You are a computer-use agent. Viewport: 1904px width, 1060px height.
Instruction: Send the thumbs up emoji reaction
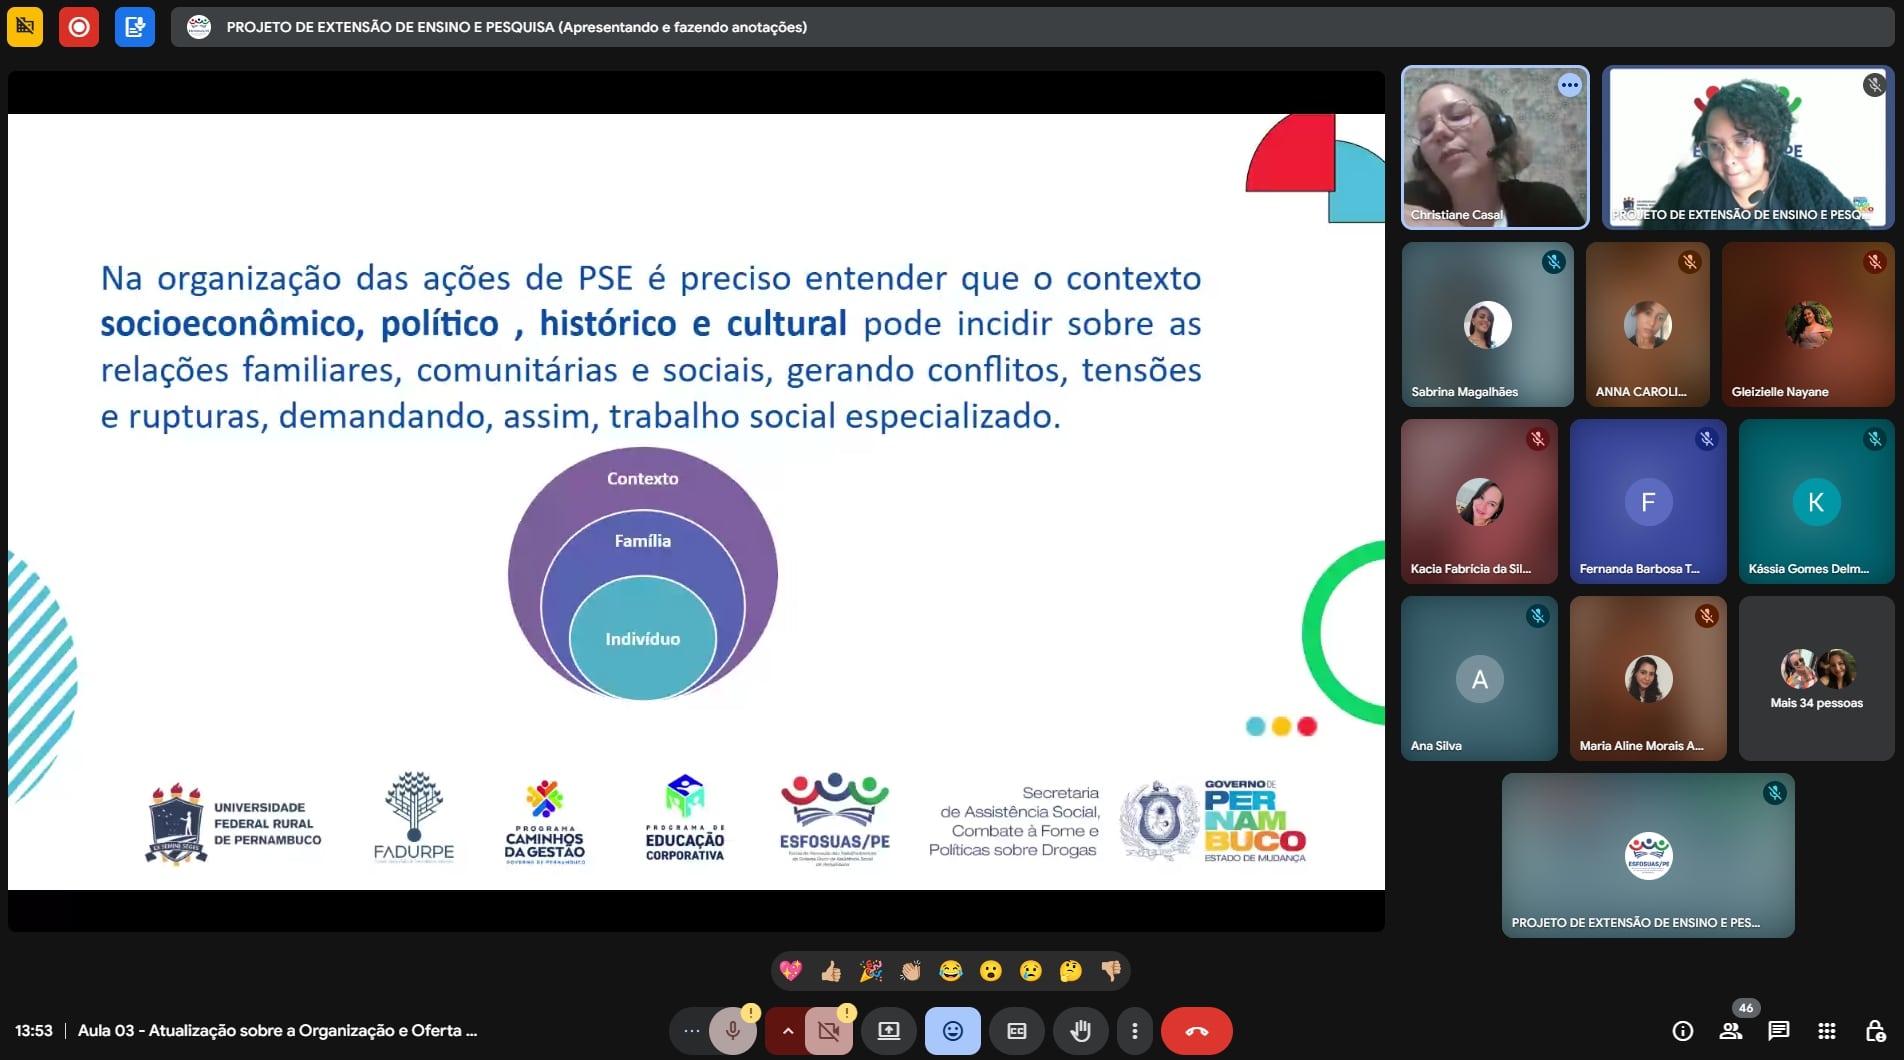tap(831, 971)
